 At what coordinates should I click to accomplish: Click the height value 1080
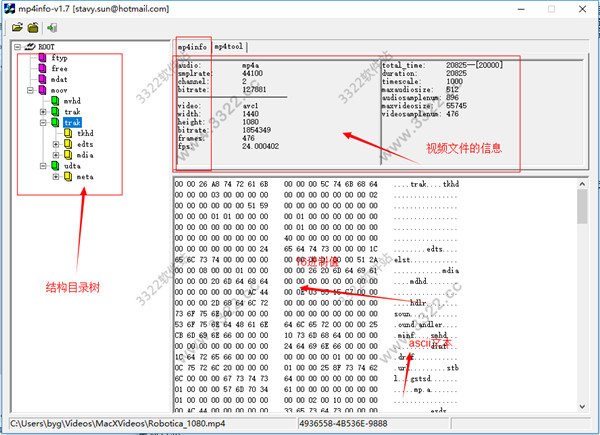point(250,122)
